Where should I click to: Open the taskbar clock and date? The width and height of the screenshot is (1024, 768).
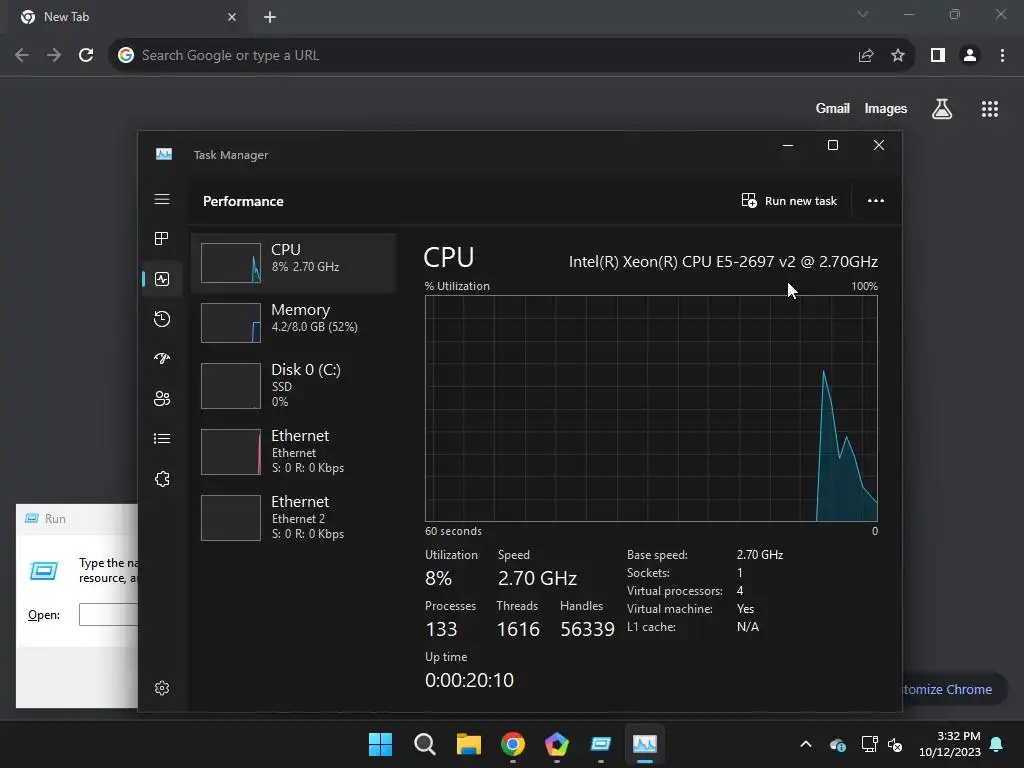point(950,744)
